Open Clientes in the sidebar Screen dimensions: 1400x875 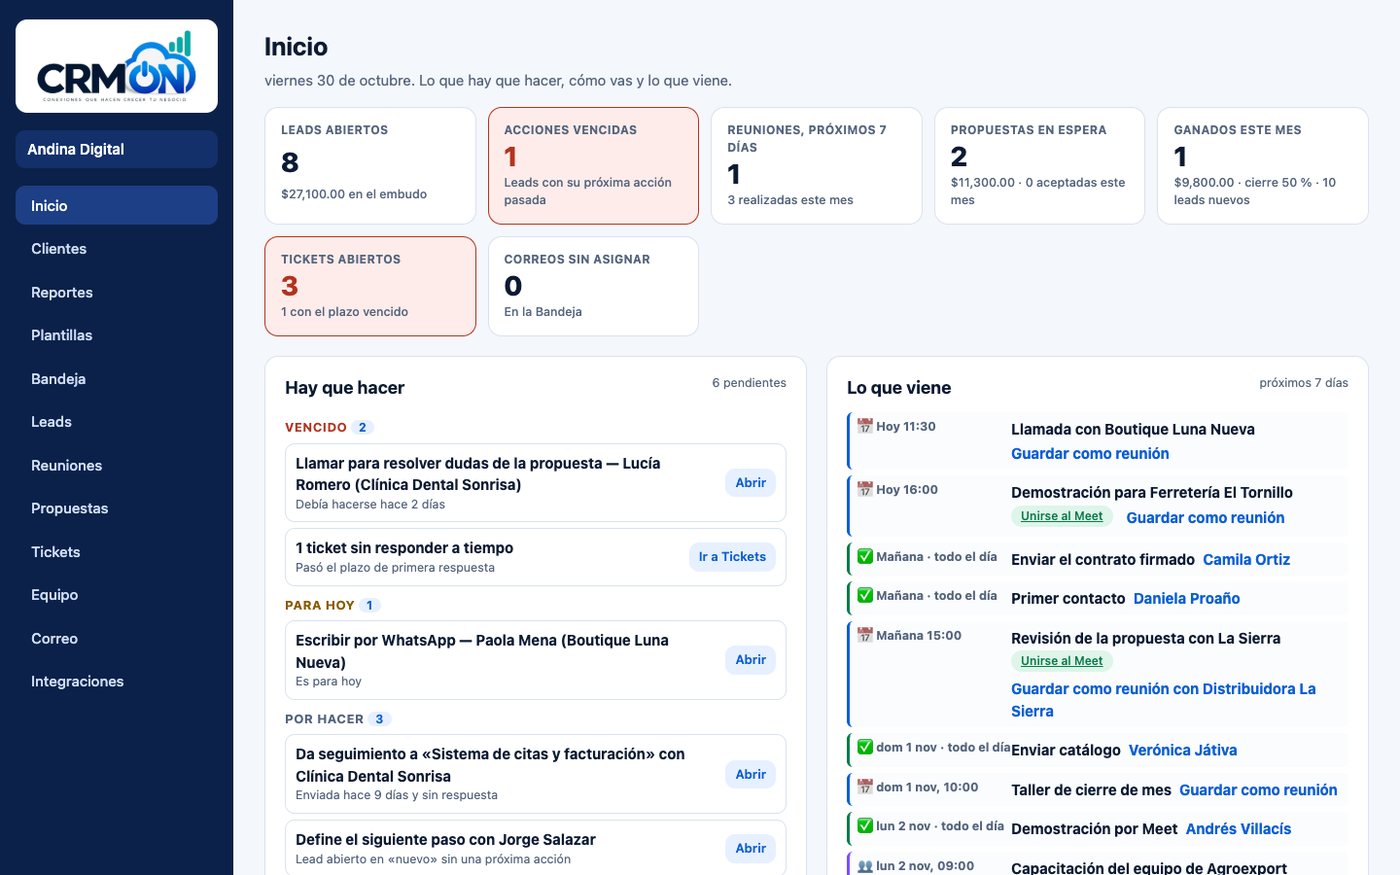pos(116,249)
